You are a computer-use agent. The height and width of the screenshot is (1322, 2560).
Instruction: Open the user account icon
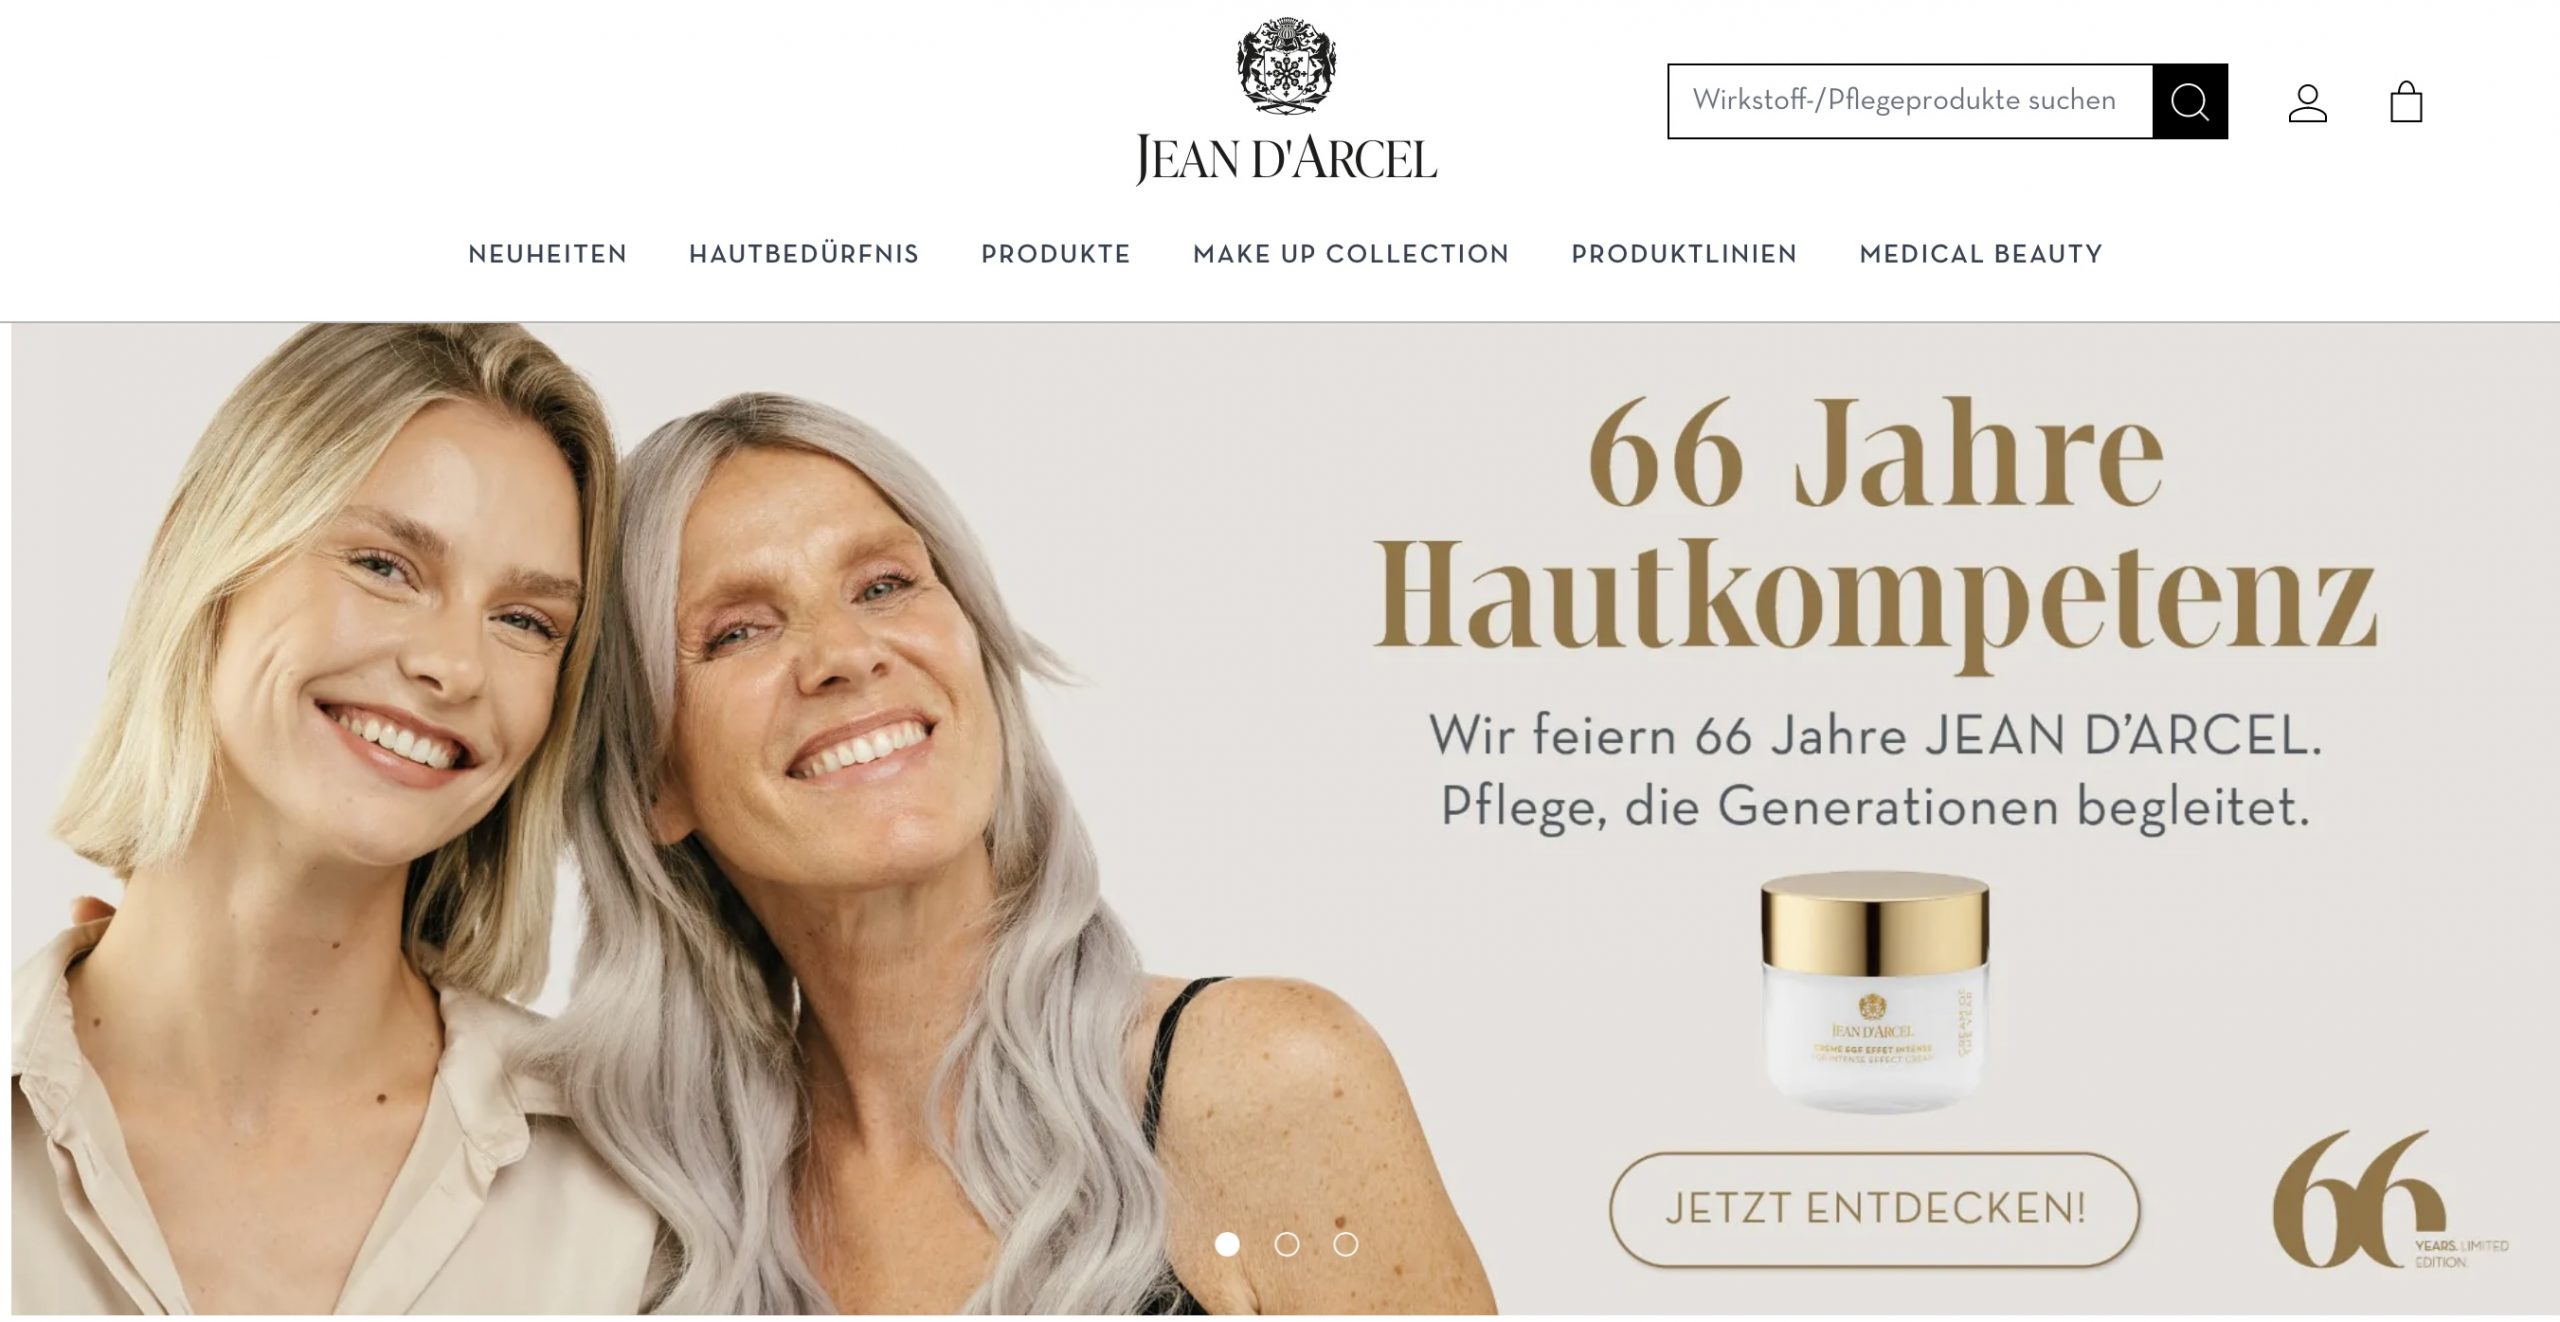[x=2307, y=102]
